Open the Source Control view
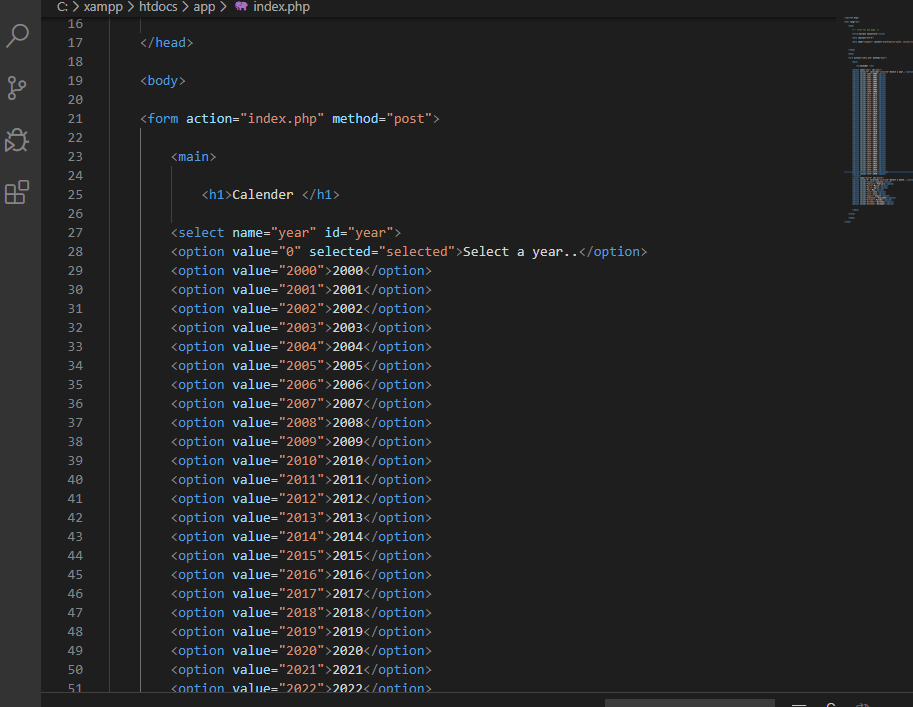 click(x=17, y=88)
